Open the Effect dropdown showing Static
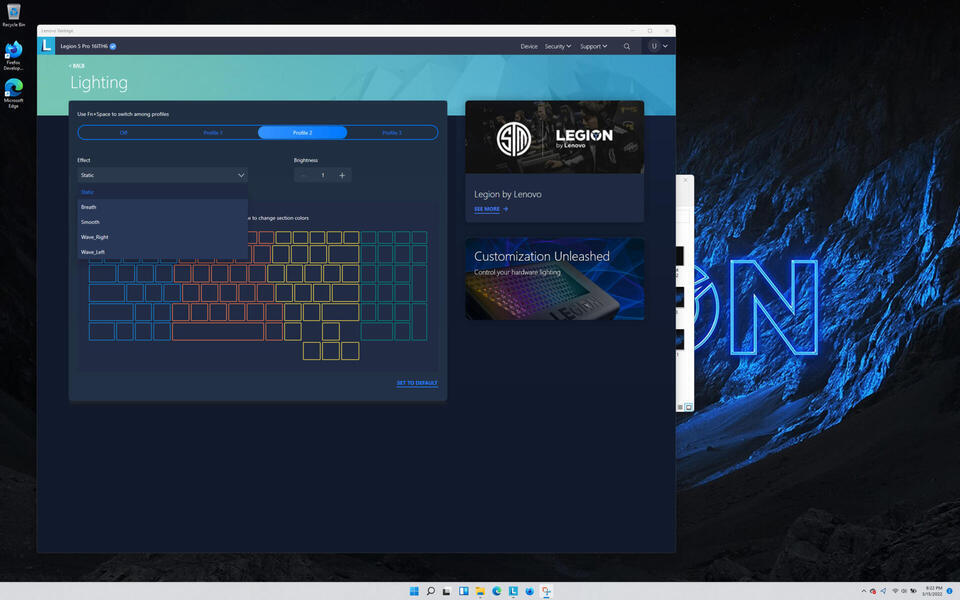Viewport: 960px width, 600px height. click(162, 175)
